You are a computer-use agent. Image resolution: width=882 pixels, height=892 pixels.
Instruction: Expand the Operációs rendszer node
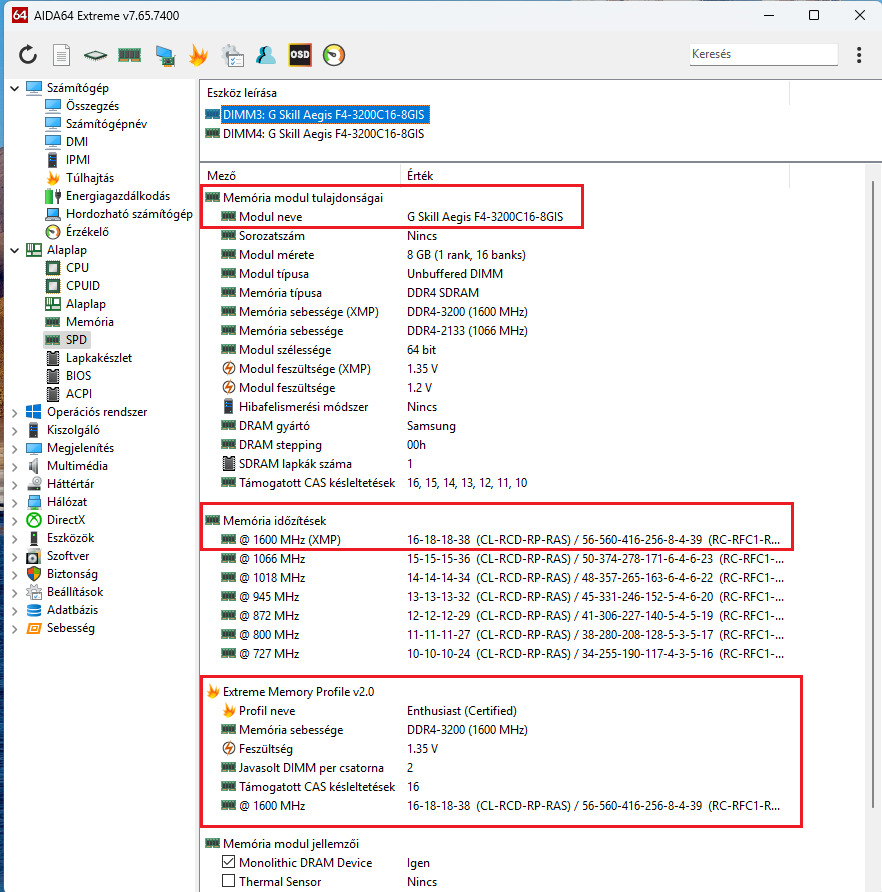(15, 412)
